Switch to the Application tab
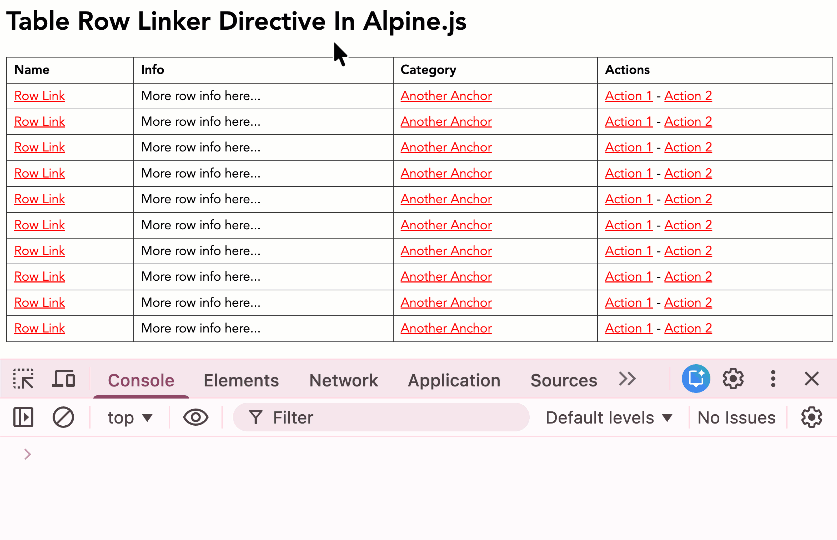The height and width of the screenshot is (540, 837). 454,380
